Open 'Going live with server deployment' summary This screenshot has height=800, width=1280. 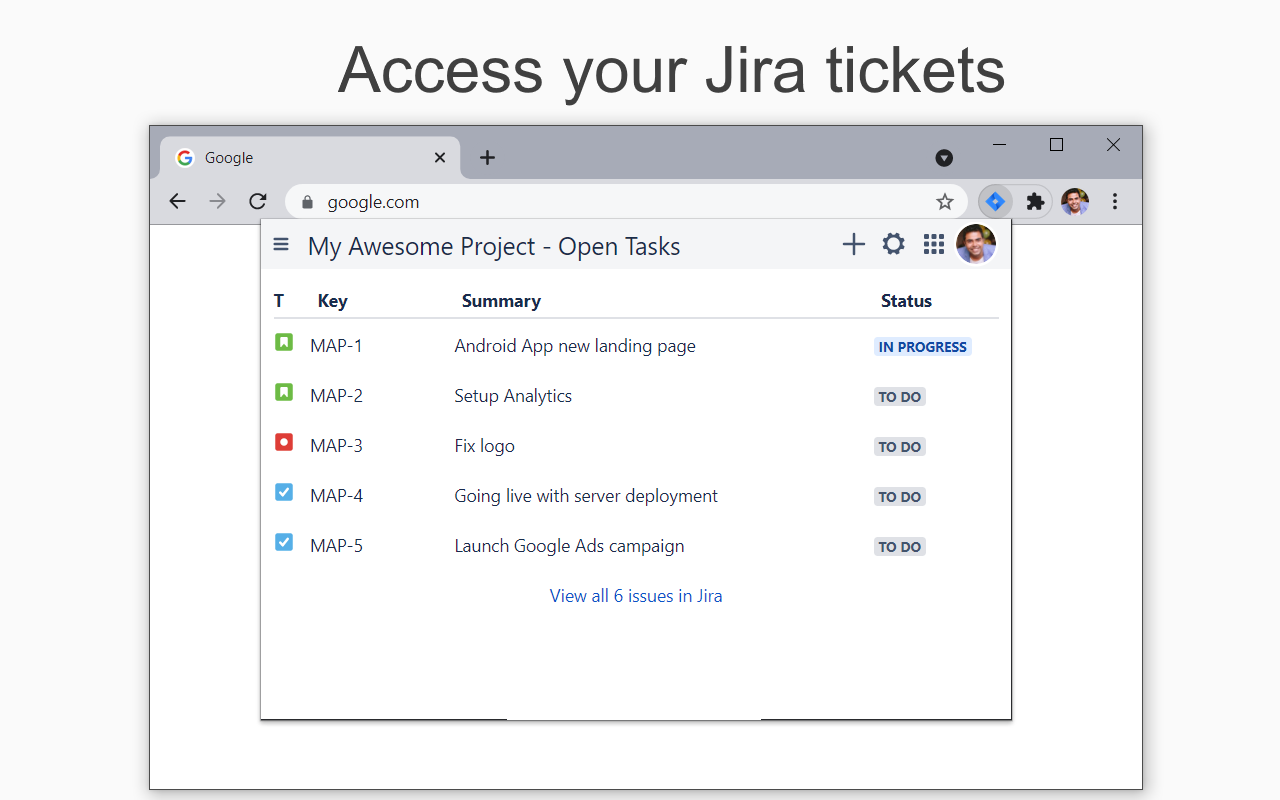pyautogui.click(x=586, y=496)
